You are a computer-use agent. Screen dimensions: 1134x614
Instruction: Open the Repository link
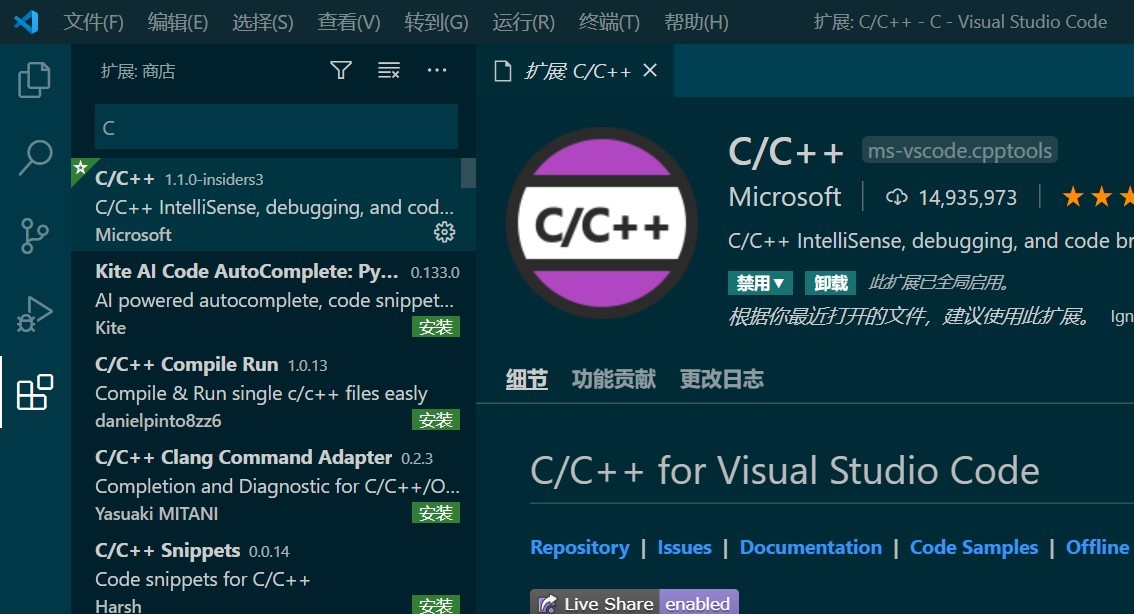[580, 547]
